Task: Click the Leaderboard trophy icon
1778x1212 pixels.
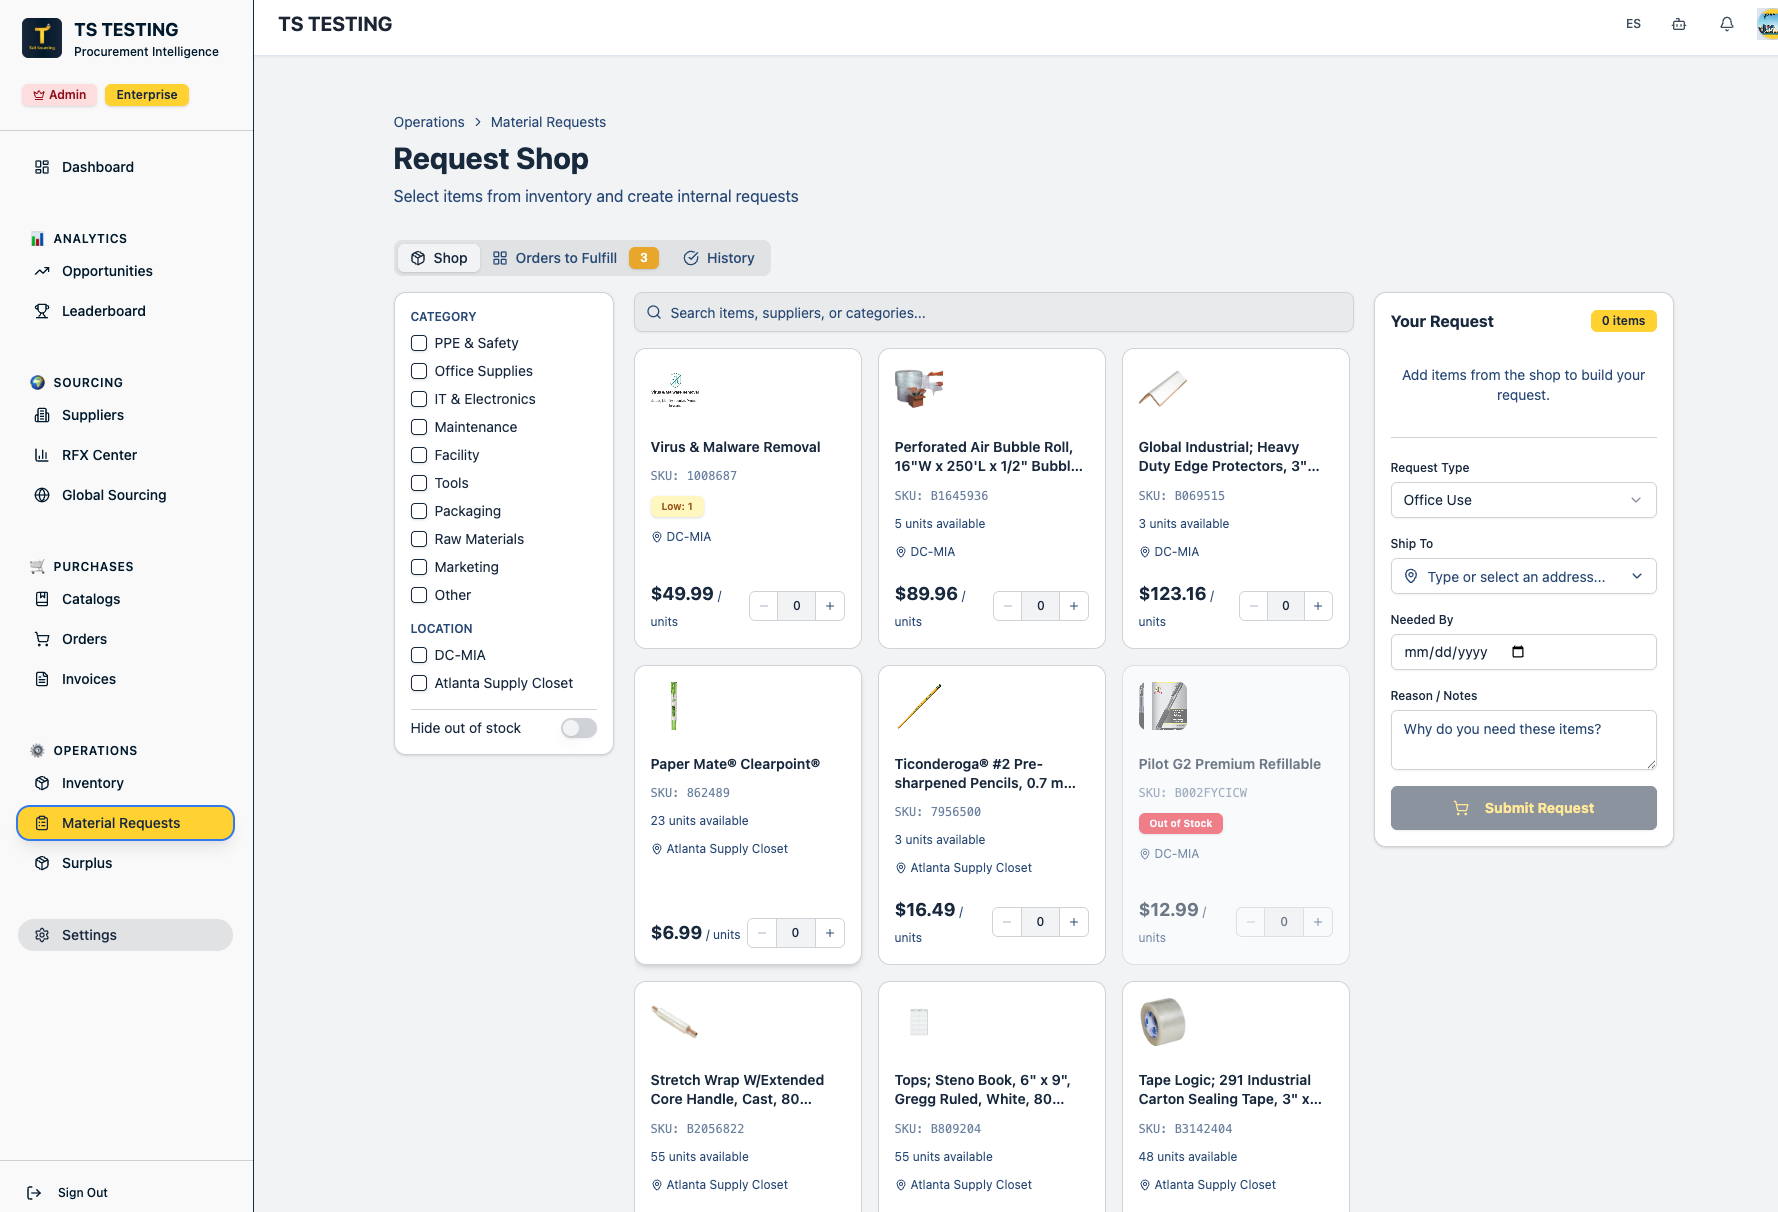Action: click(42, 311)
